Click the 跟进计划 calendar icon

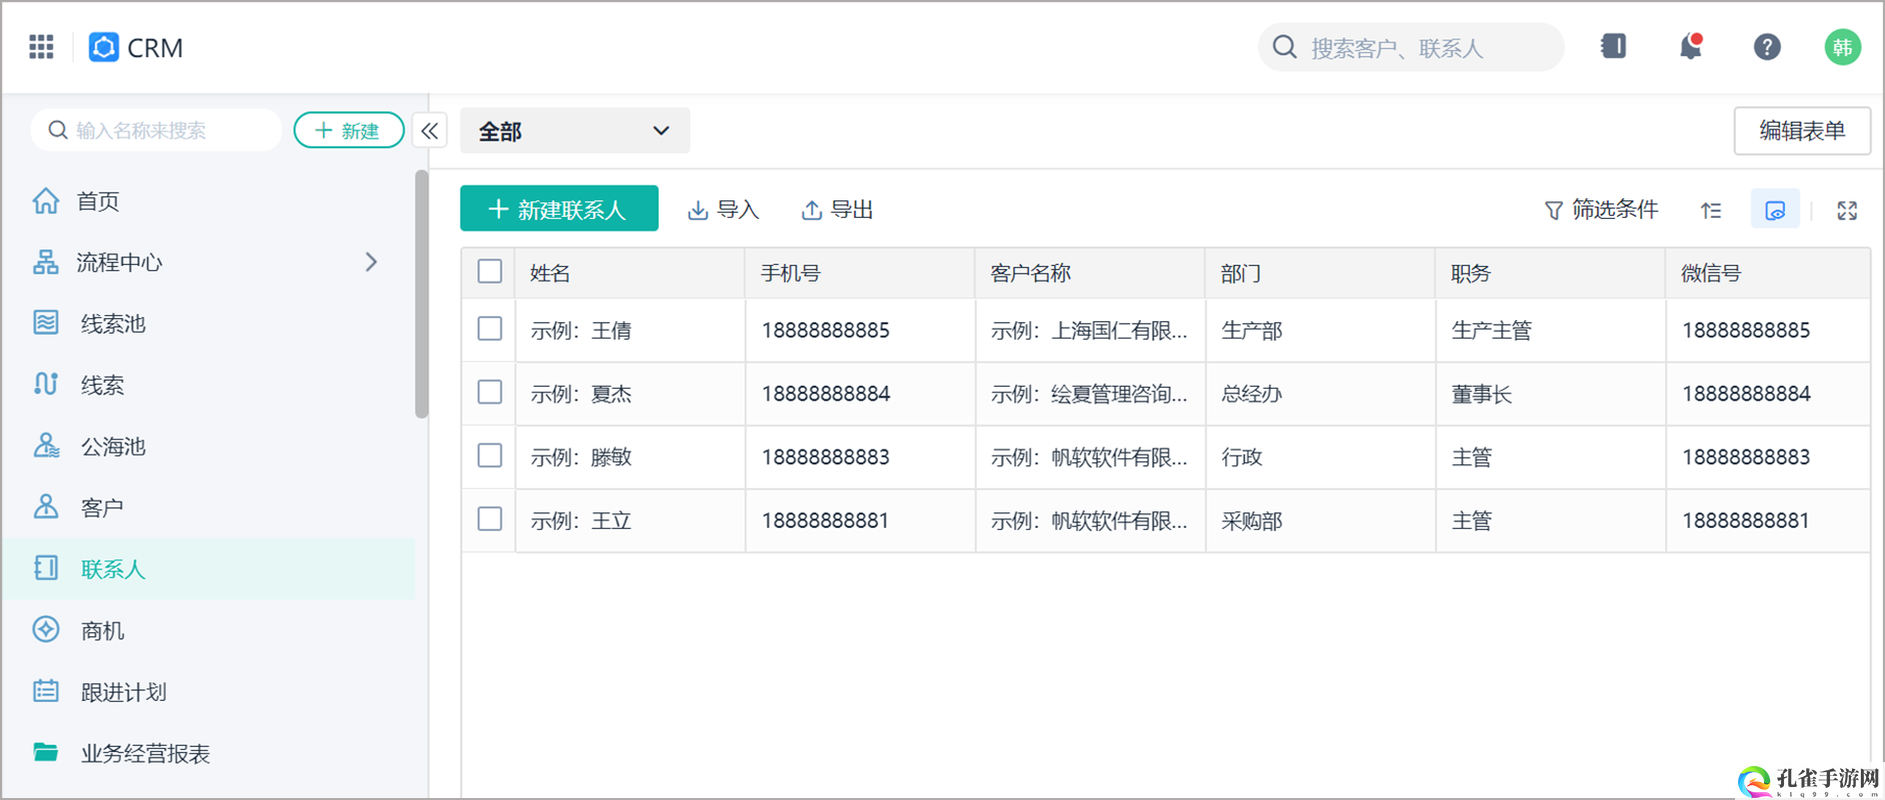[46, 691]
